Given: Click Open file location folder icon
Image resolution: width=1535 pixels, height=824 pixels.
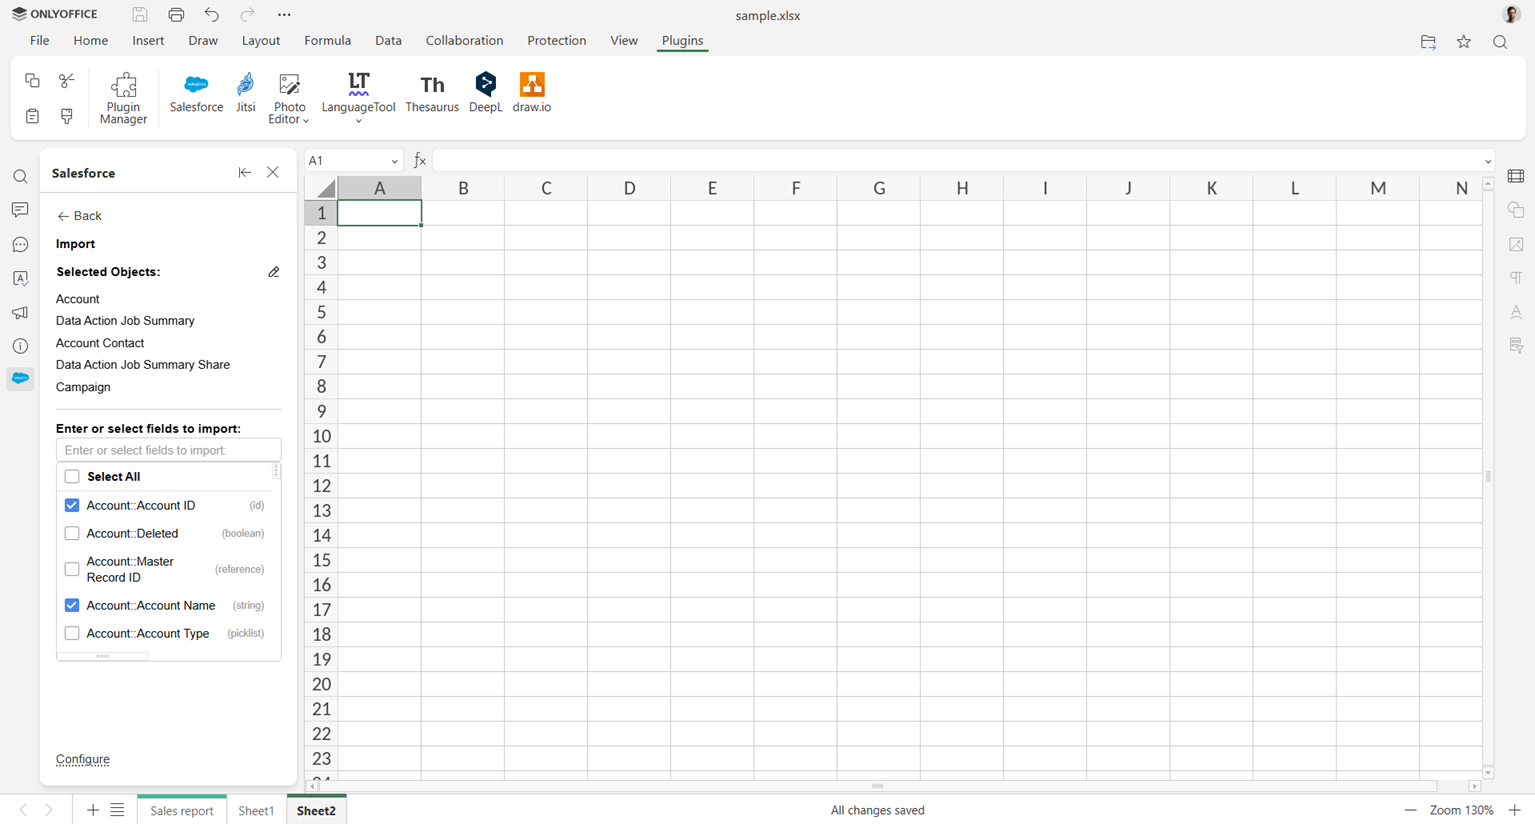Looking at the screenshot, I should 1428,42.
